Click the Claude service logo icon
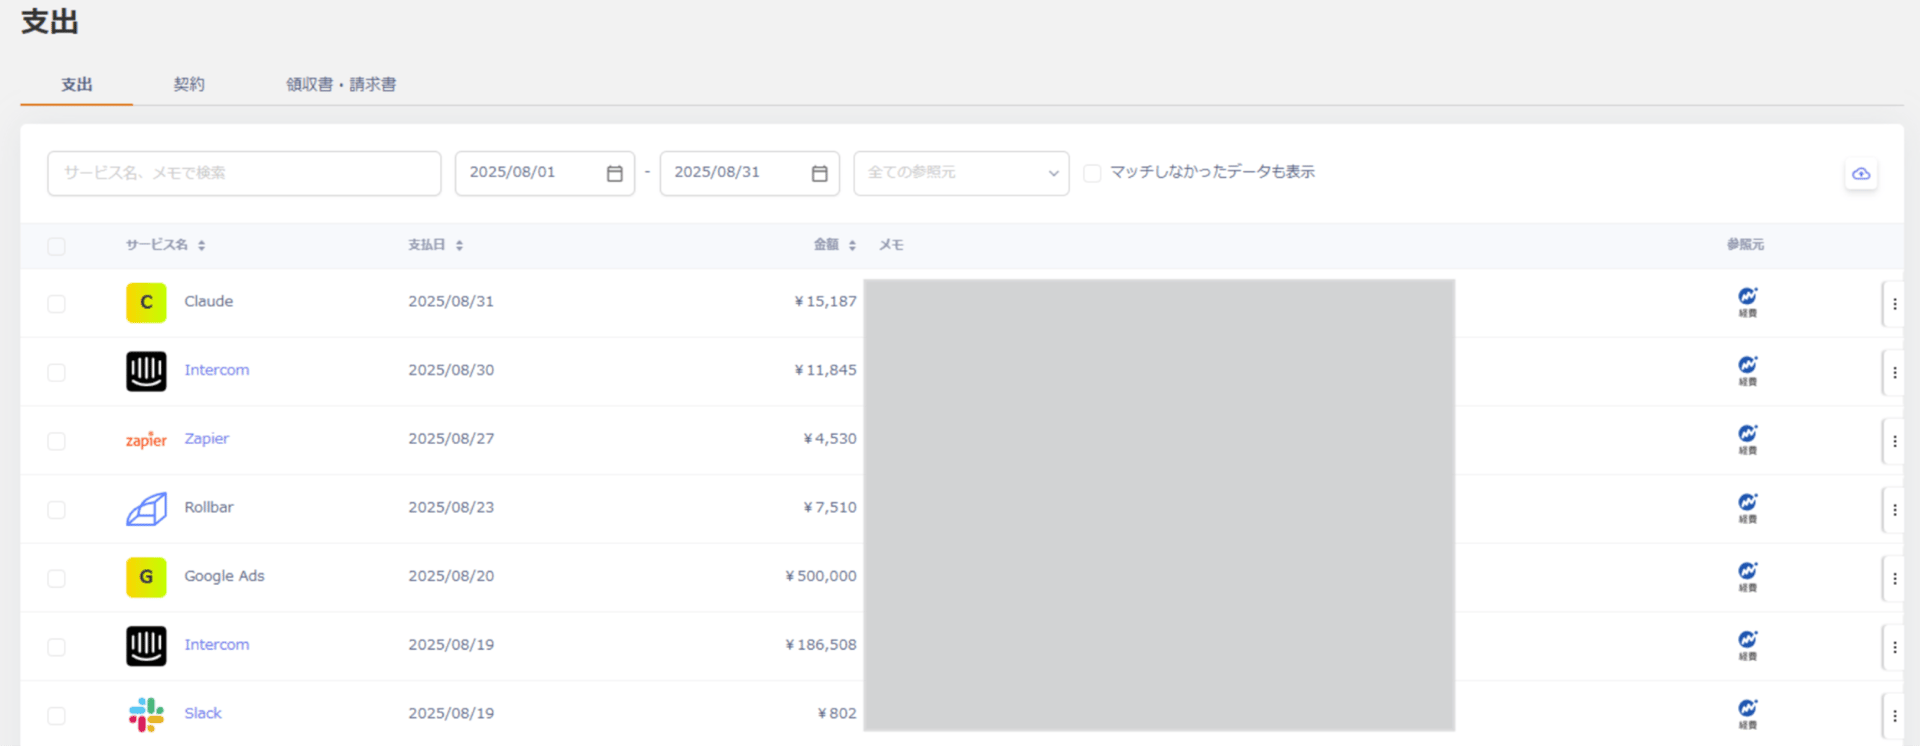Screen dimensions: 1920x746 pyautogui.click(x=146, y=302)
